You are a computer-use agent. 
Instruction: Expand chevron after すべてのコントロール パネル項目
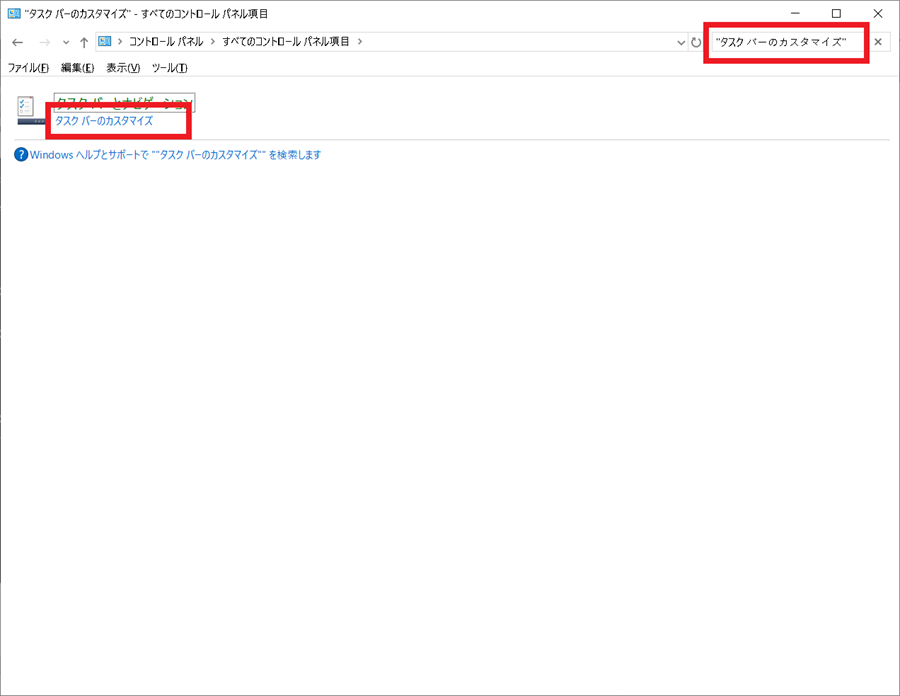point(360,42)
